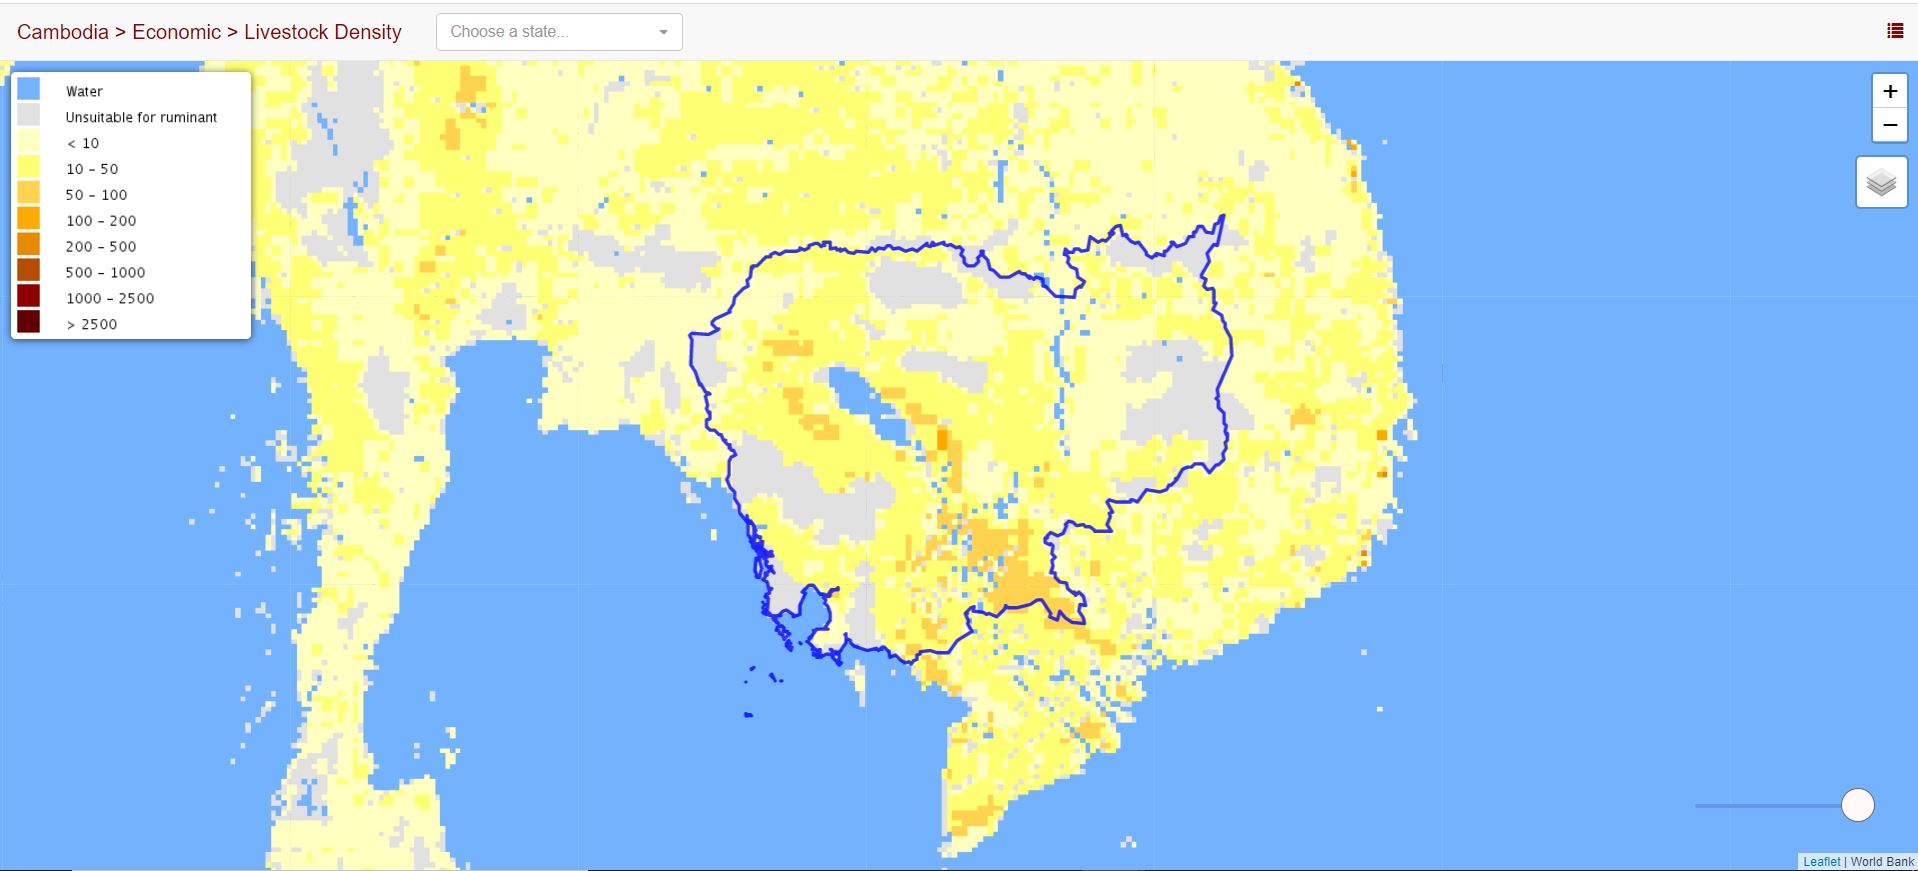The width and height of the screenshot is (1918, 871).
Task: Click the map zoom in plus button
Action: pyautogui.click(x=1889, y=91)
